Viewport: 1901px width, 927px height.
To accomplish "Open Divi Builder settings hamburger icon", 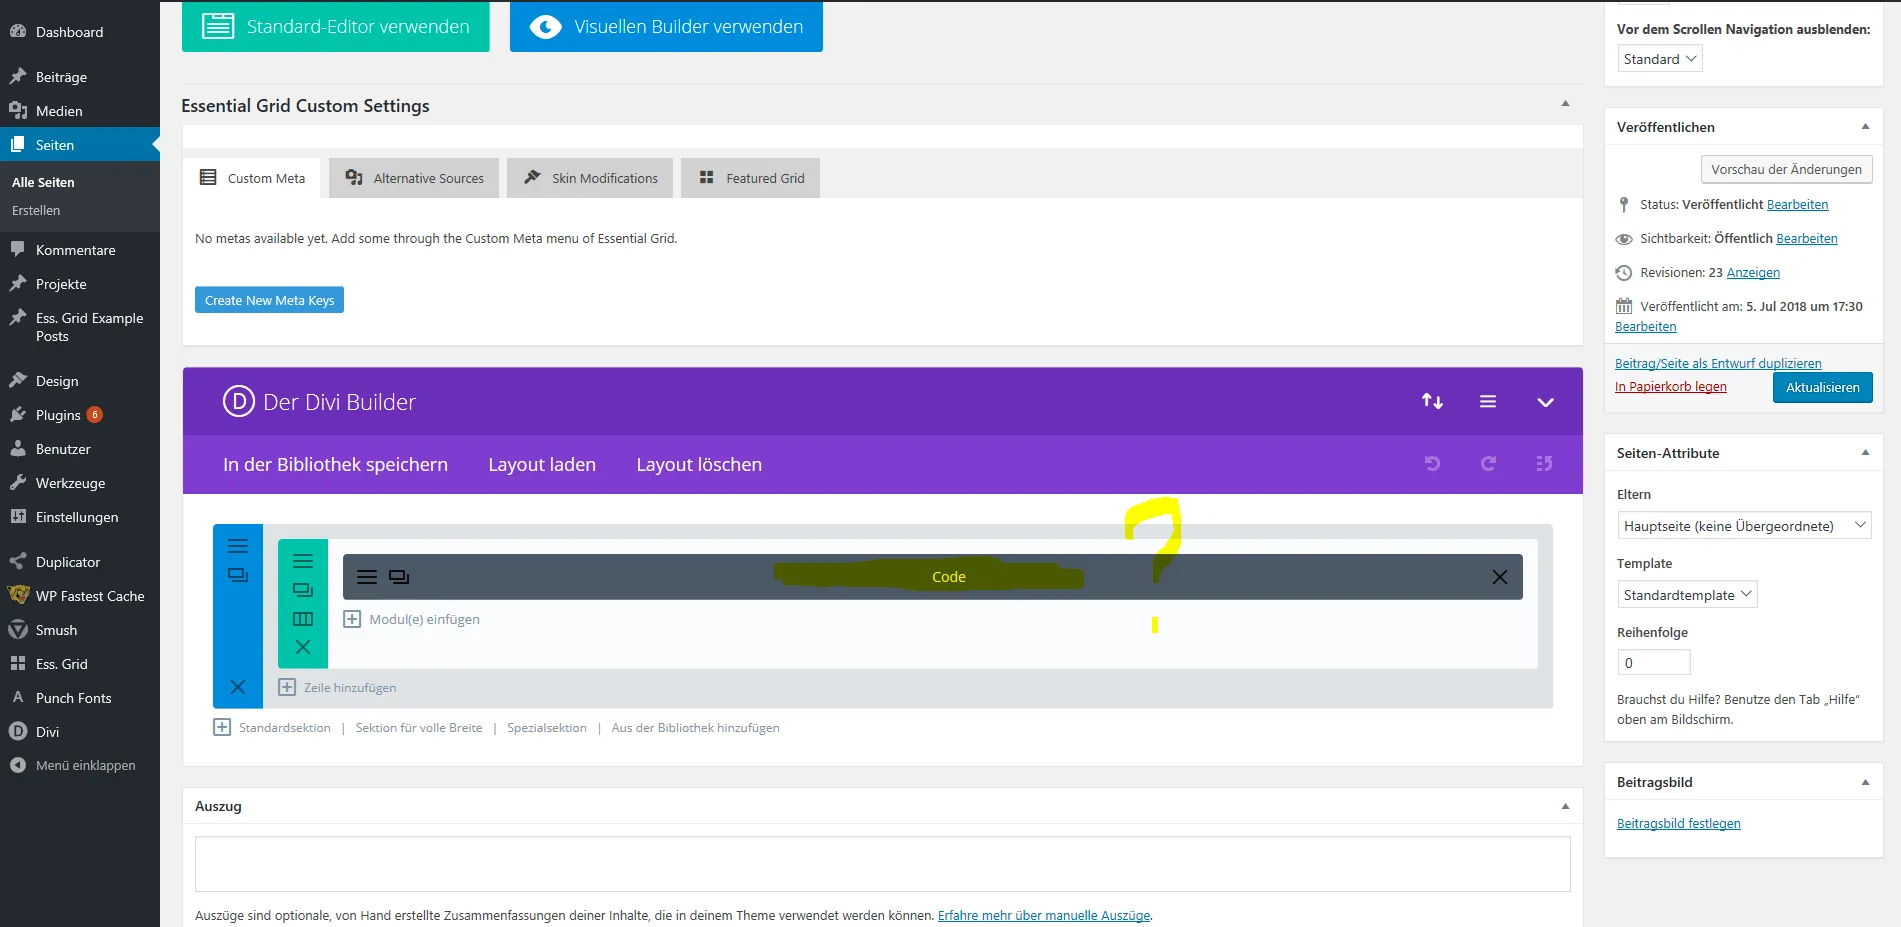I will (x=1488, y=401).
